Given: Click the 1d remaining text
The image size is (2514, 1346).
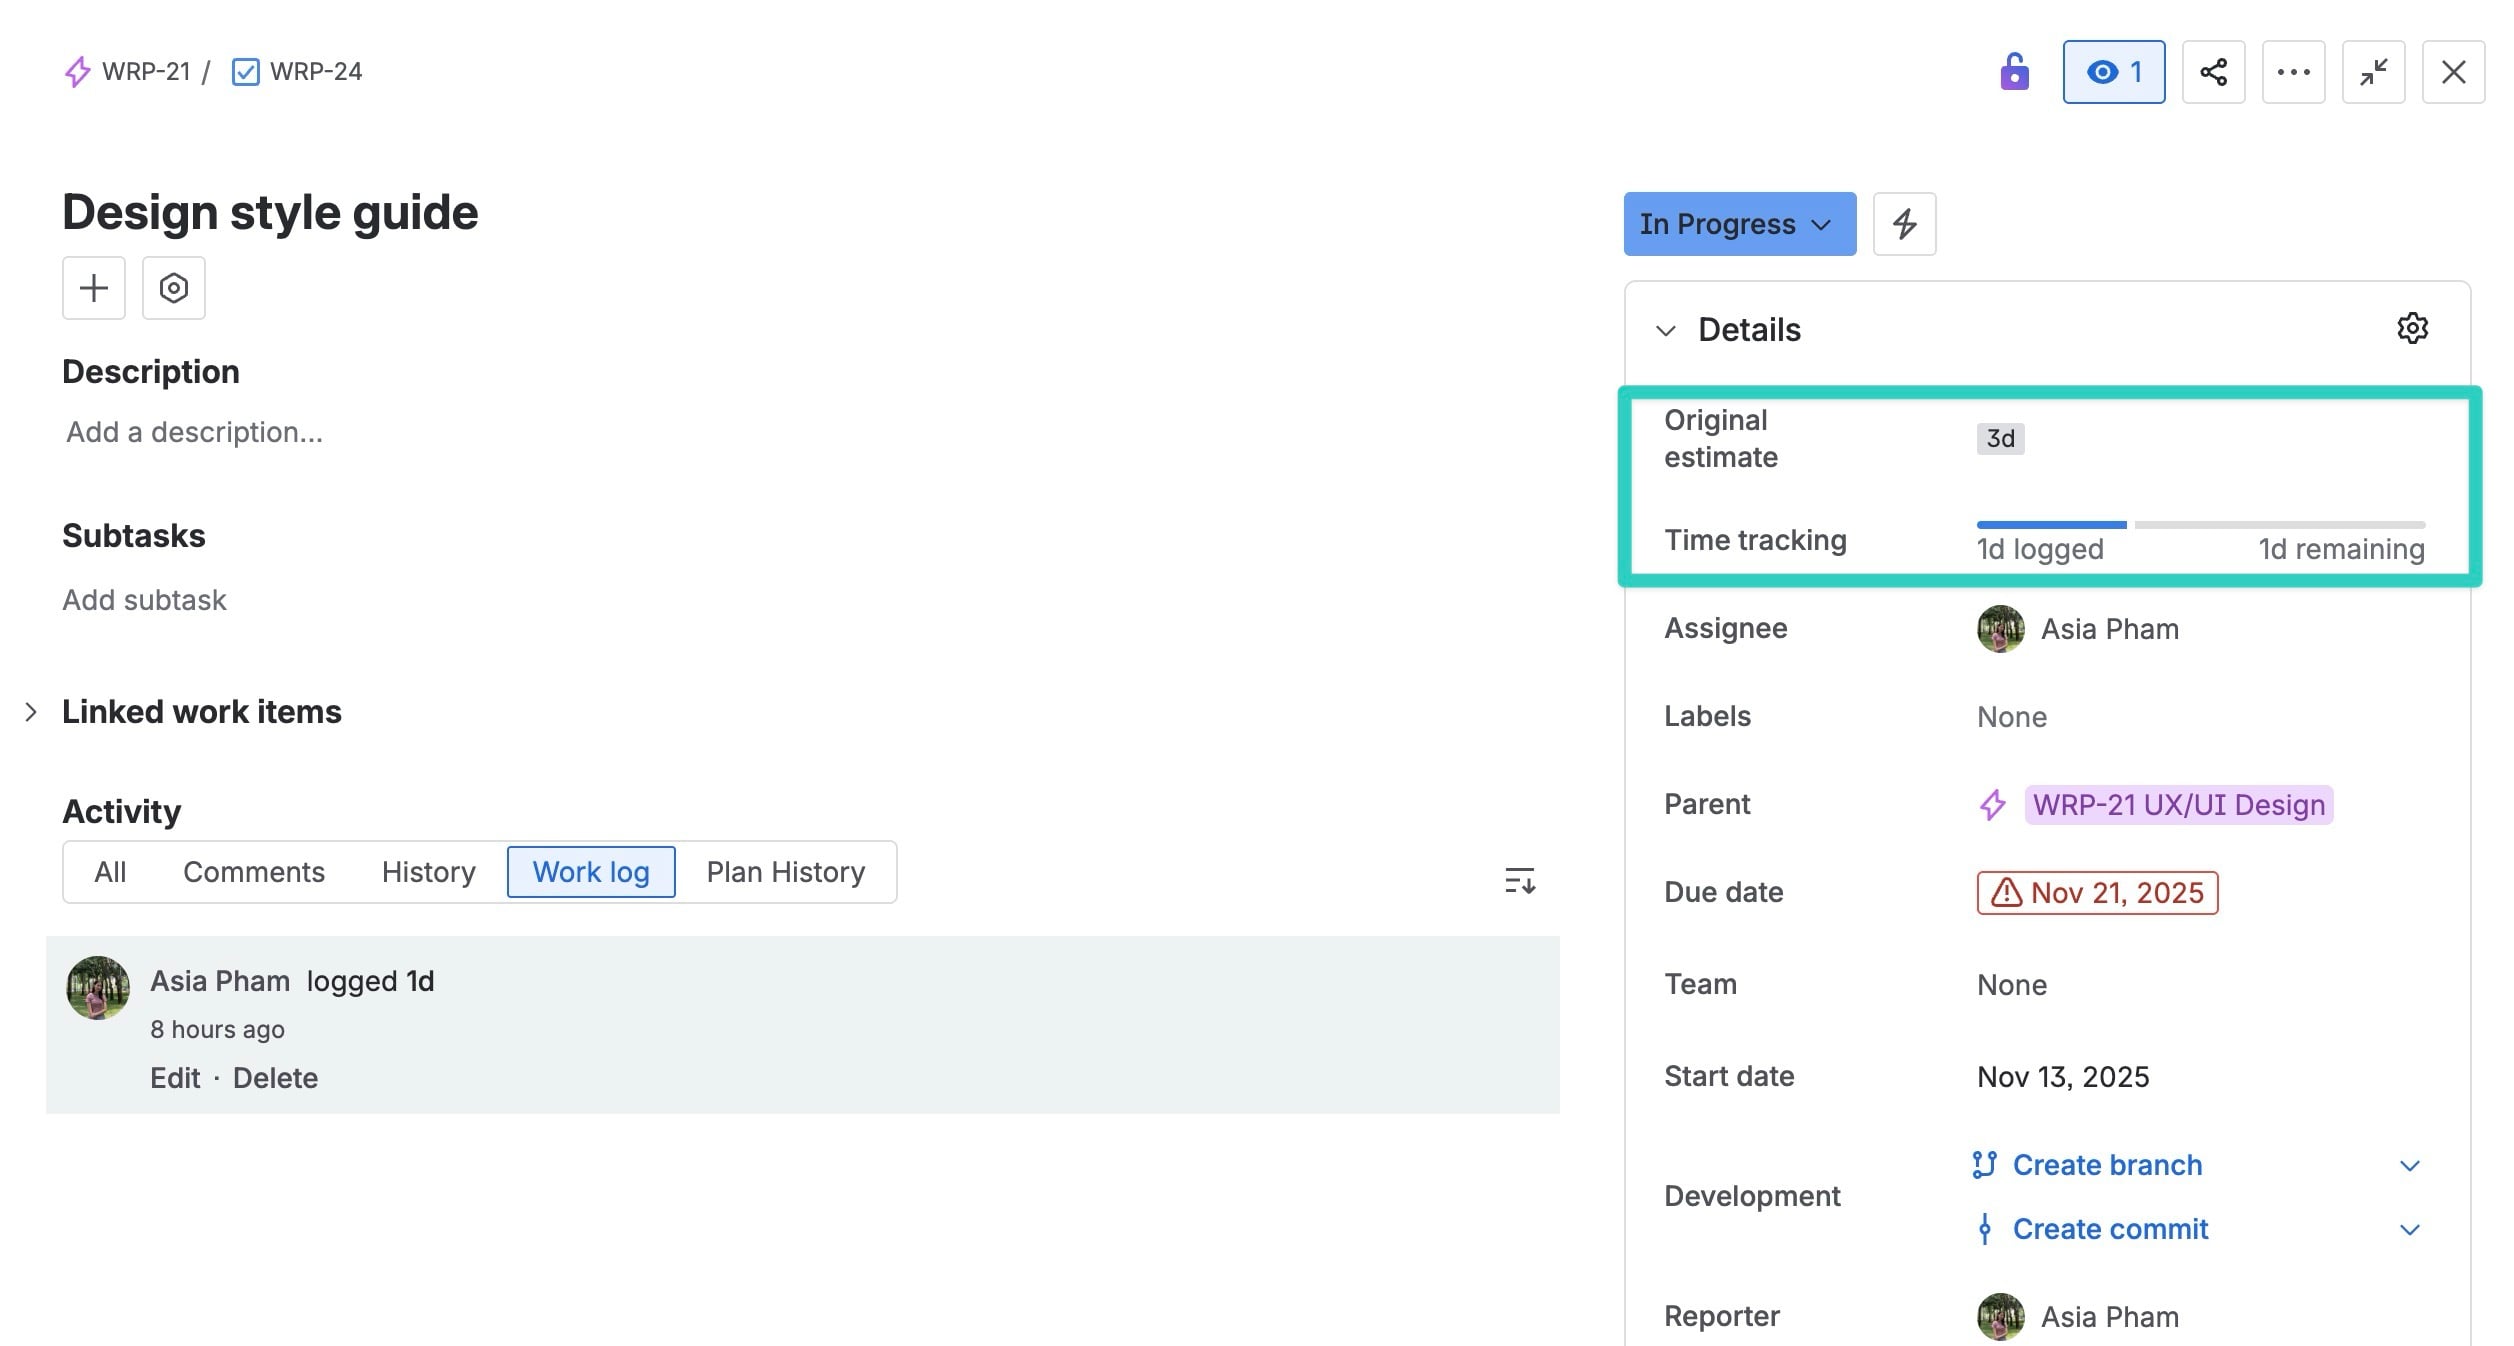Looking at the screenshot, I should (2342, 549).
